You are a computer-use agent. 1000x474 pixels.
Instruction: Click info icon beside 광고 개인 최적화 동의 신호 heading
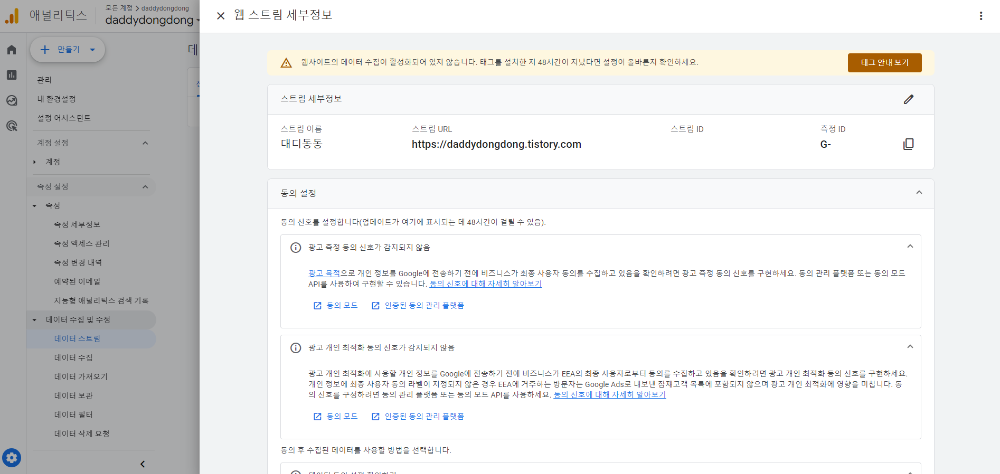(x=295, y=348)
